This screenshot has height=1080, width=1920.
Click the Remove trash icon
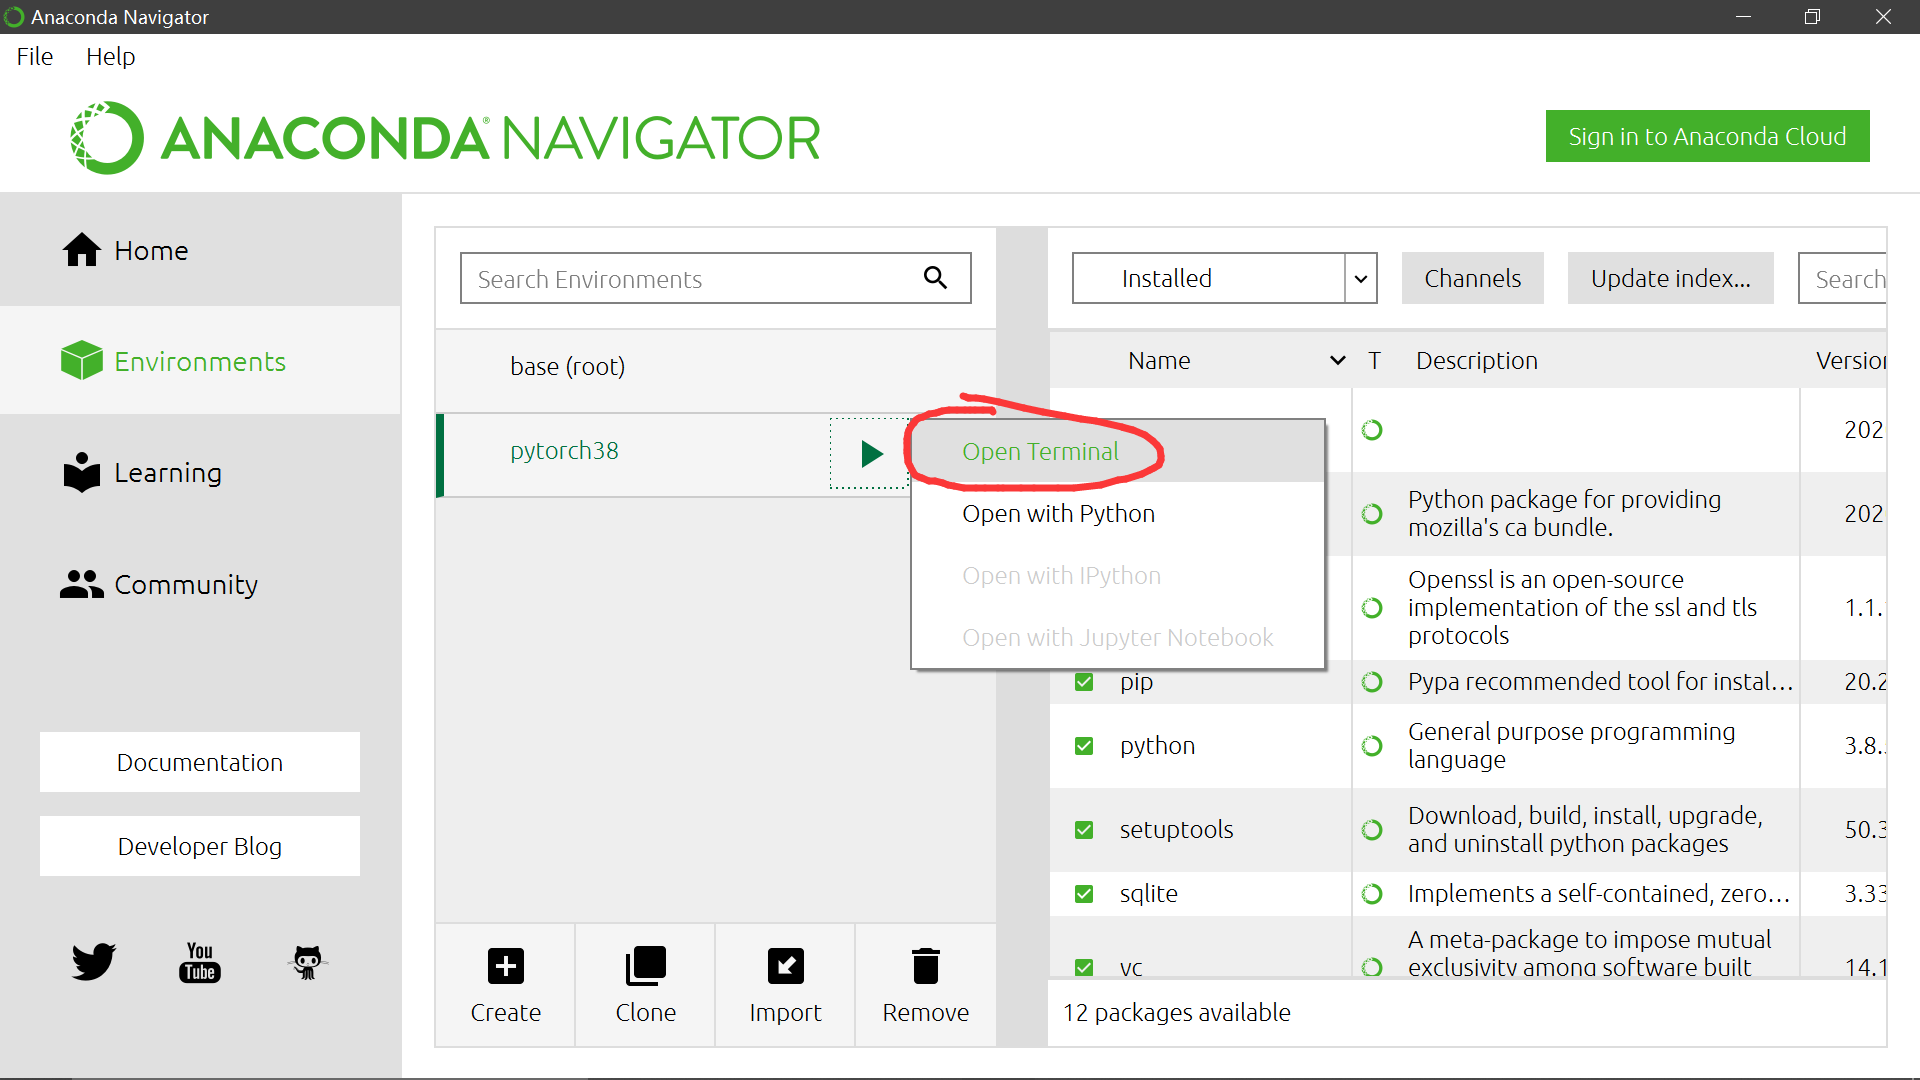(x=926, y=966)
